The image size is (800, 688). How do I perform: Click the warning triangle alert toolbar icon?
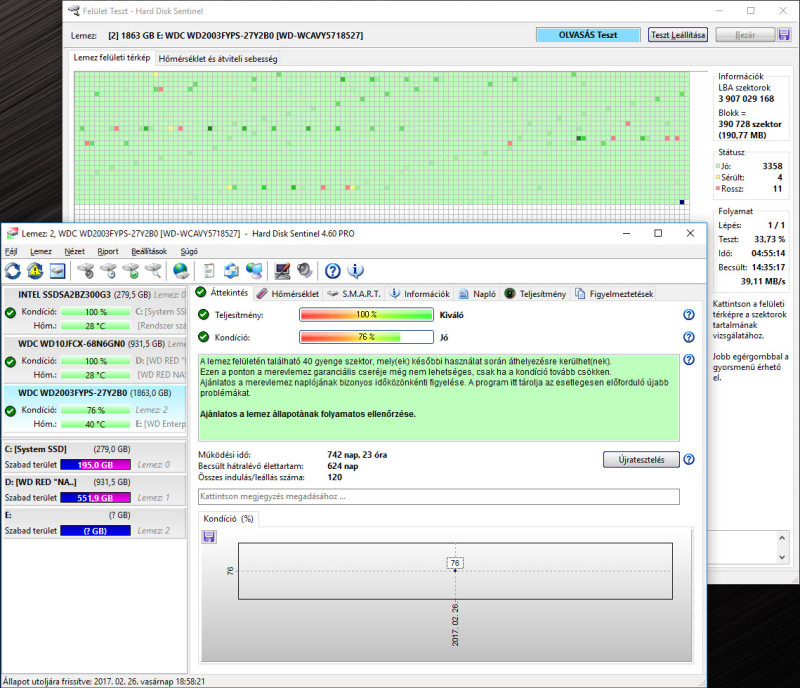pos(35,271)
